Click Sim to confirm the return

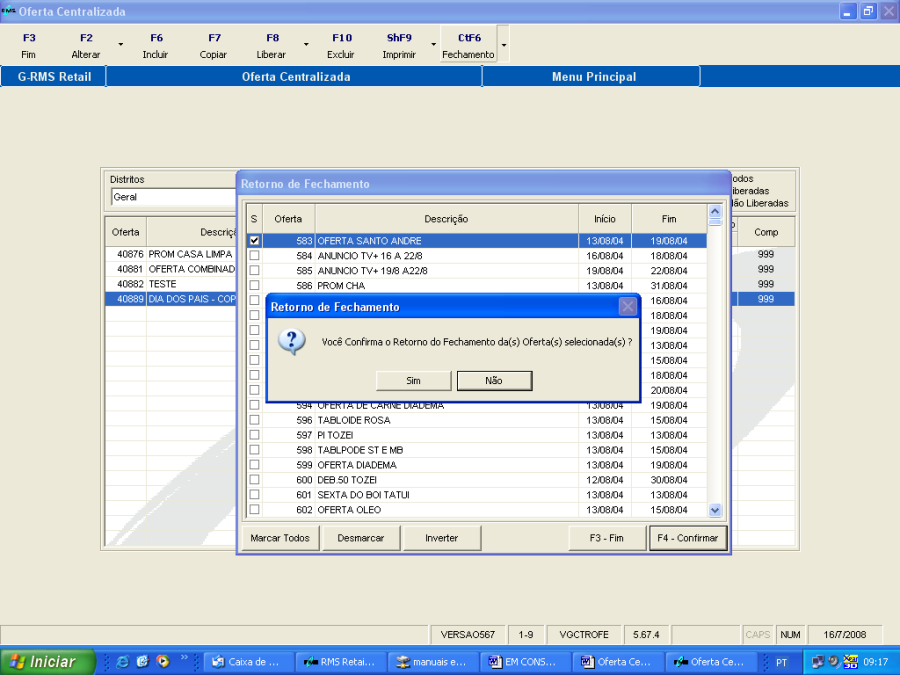point(413,381)
